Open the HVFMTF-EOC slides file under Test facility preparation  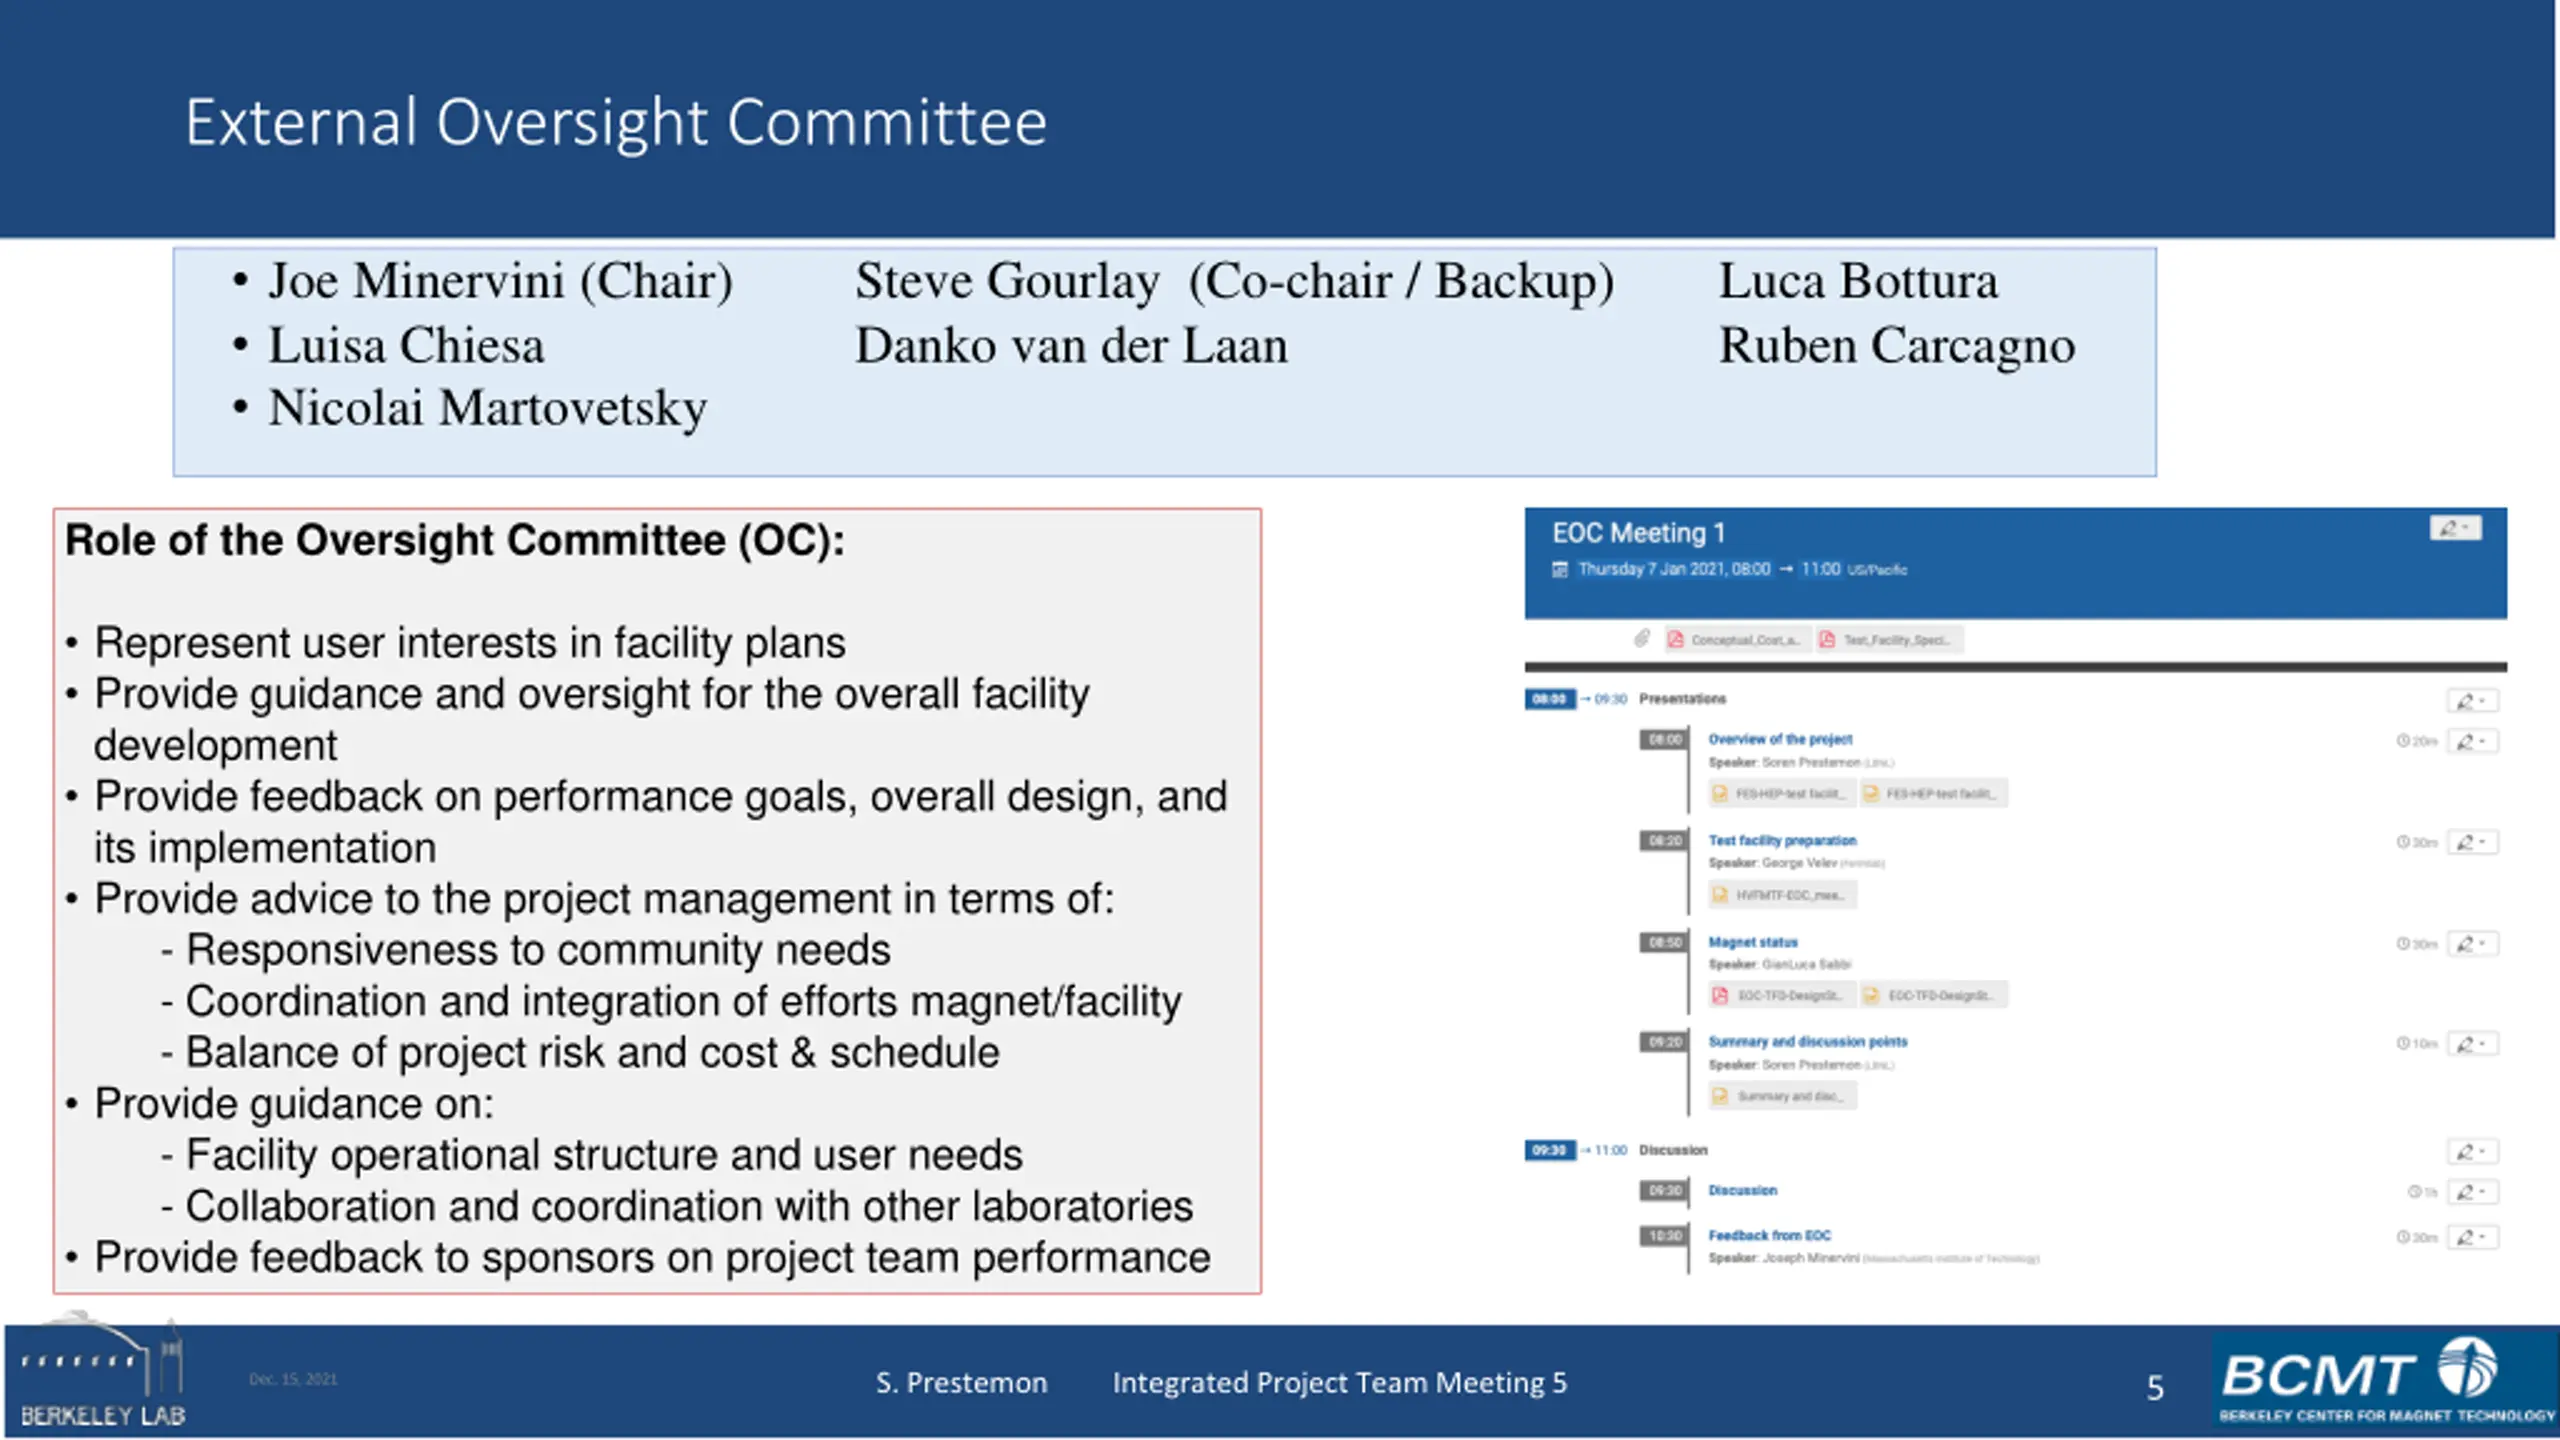(1781, 895)
